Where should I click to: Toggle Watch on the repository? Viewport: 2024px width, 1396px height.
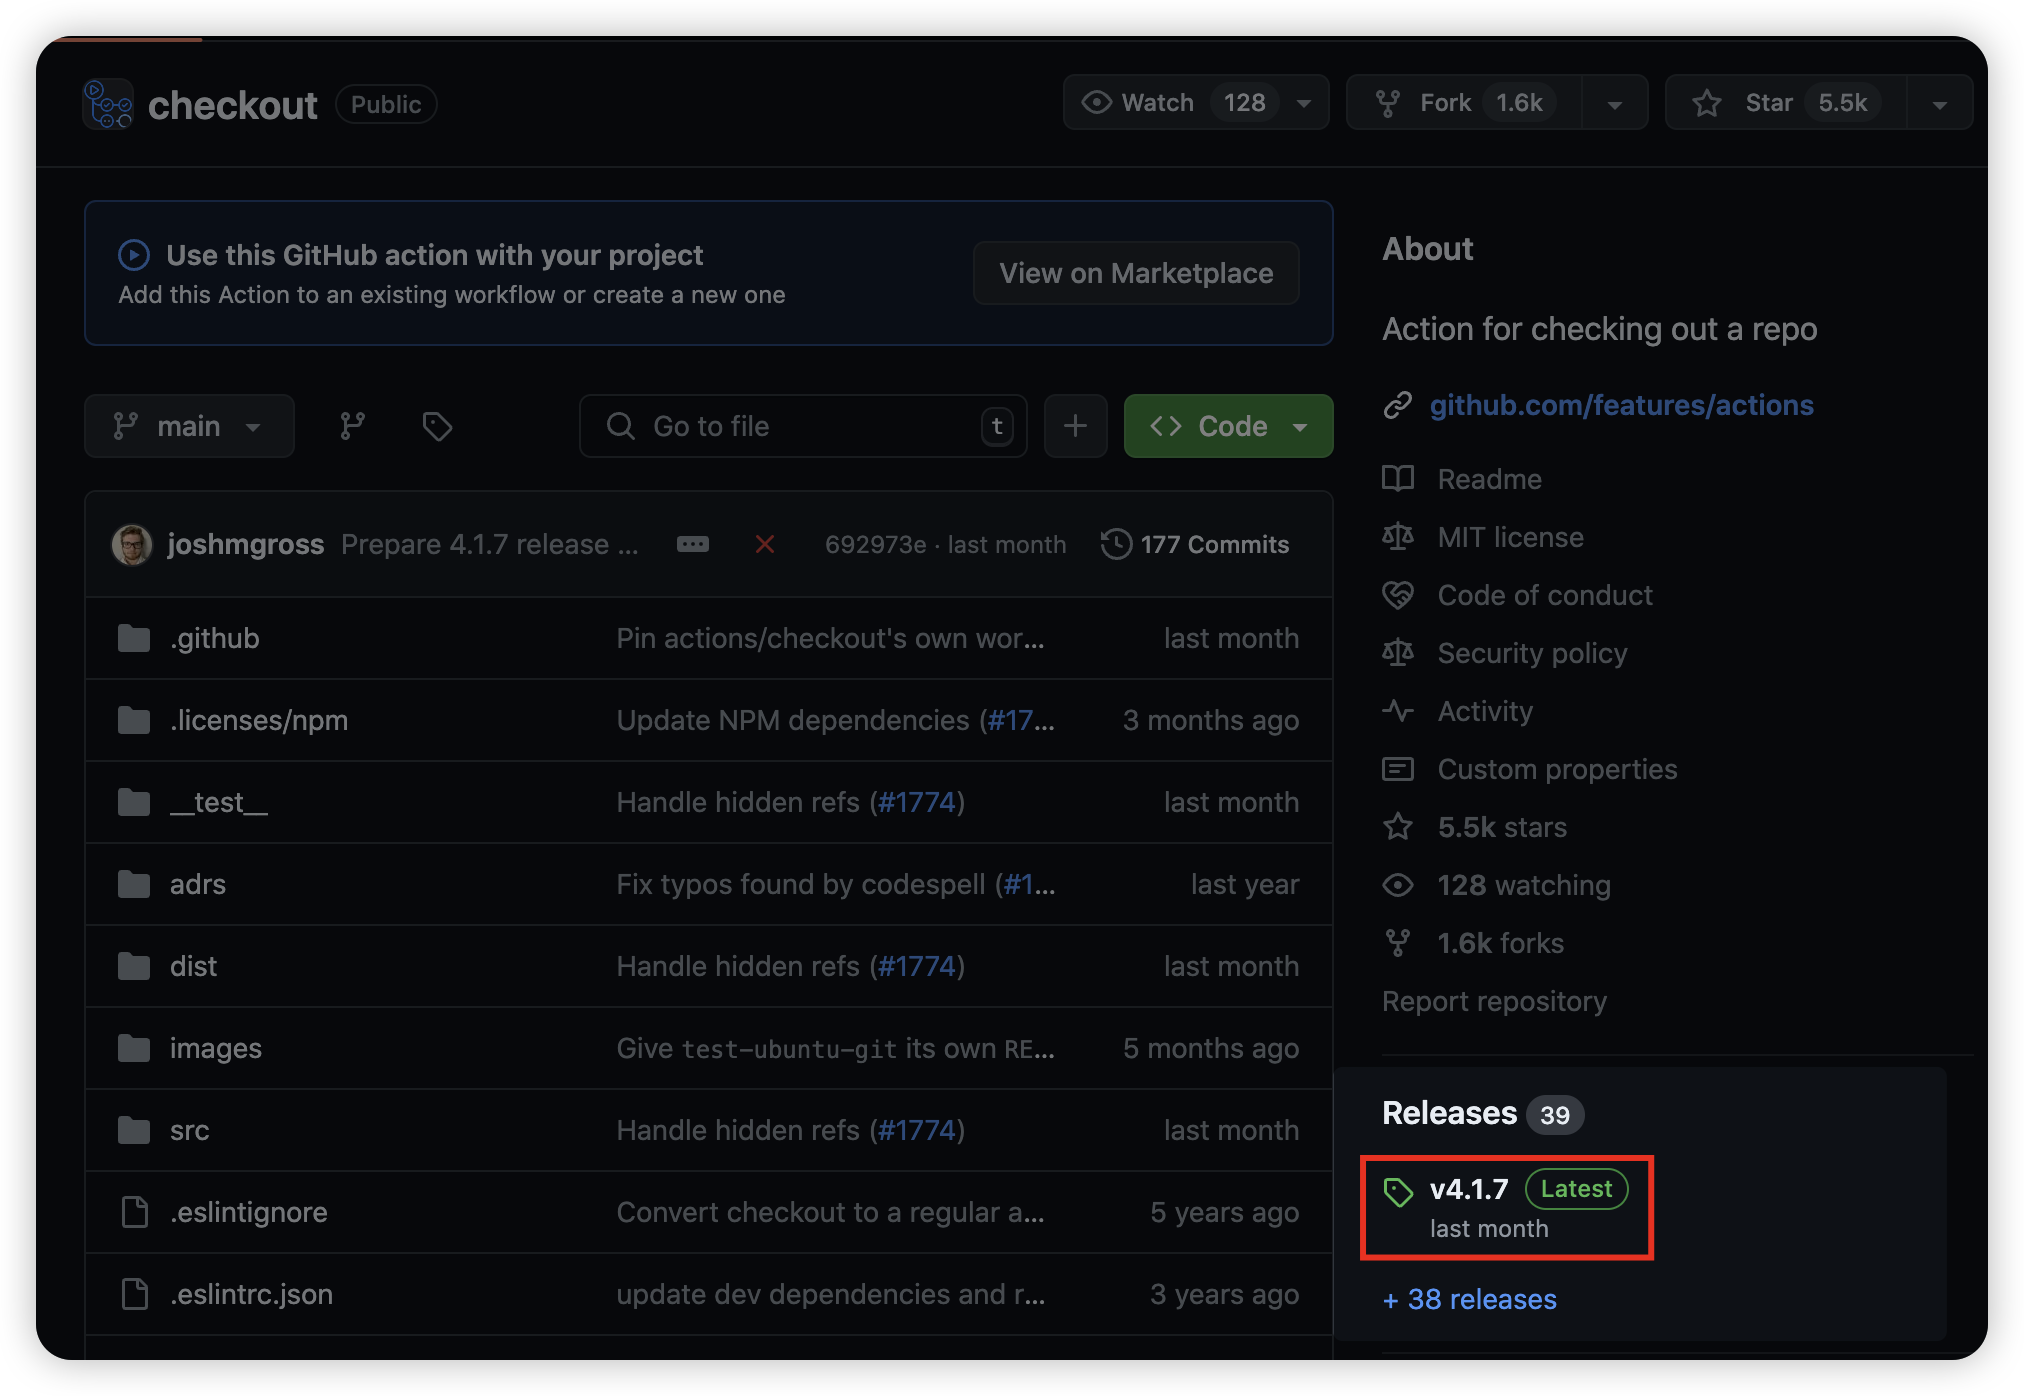pos(1160,103)
